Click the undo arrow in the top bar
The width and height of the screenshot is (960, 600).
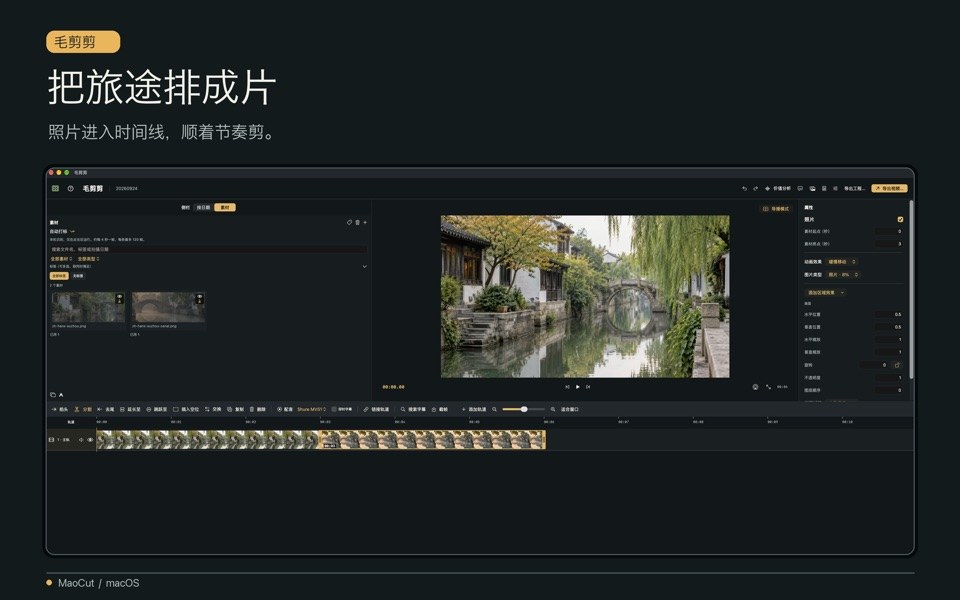[x=744, y=189]
